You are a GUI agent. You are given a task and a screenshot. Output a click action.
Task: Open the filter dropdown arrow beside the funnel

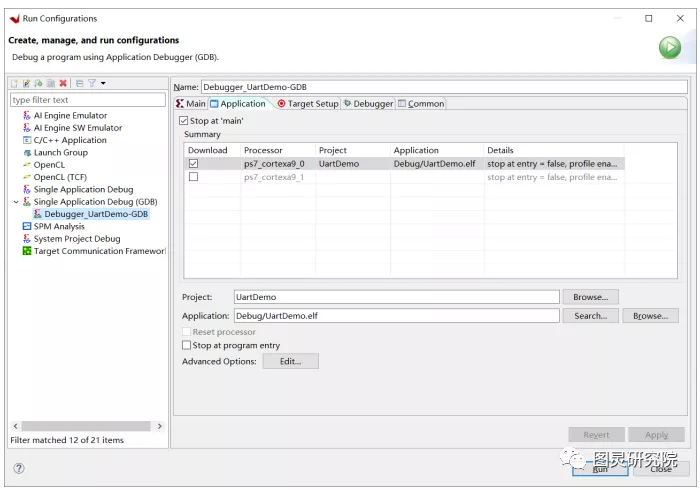[x=103, y=83]
